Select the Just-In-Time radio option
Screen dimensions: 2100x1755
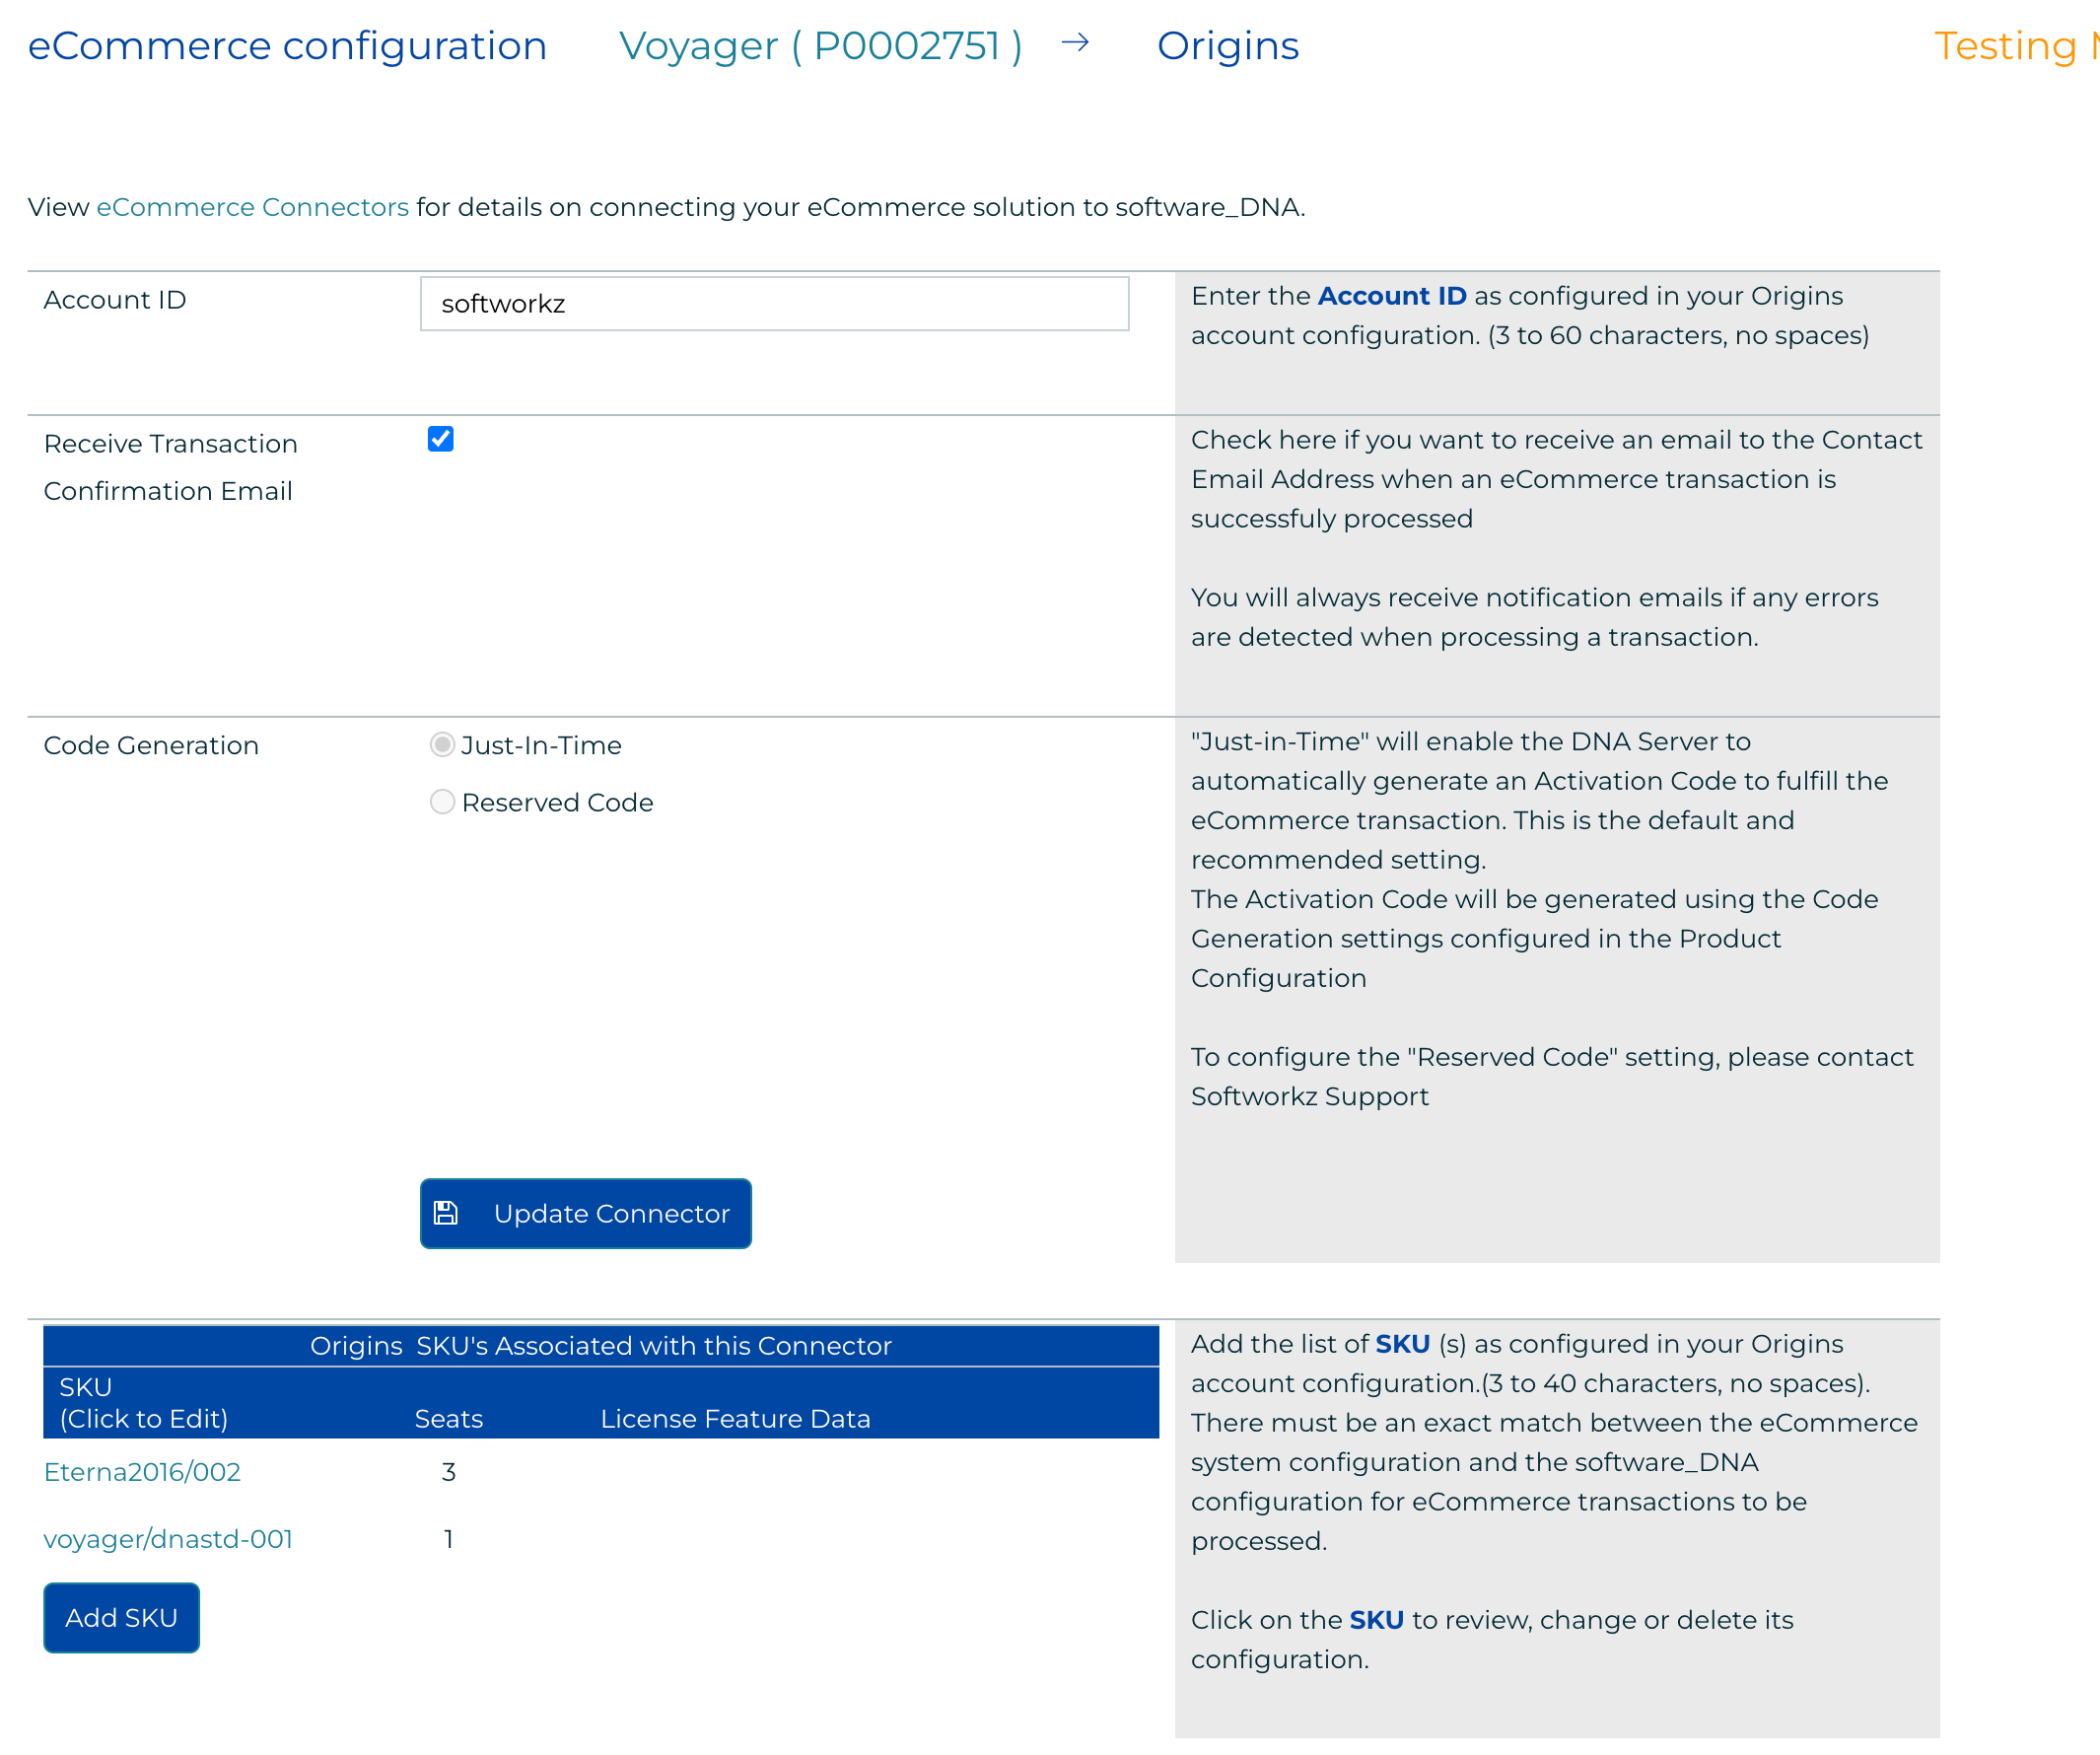point(442,745)
